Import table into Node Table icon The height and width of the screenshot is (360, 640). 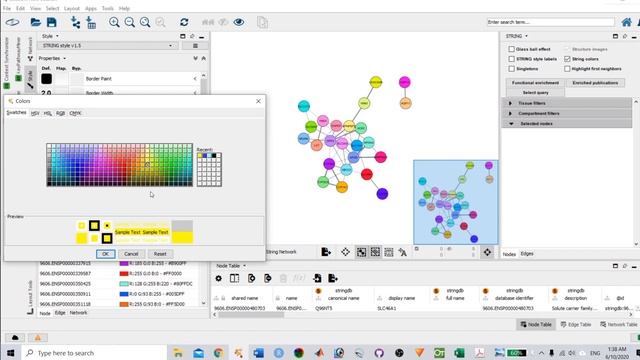317,278
